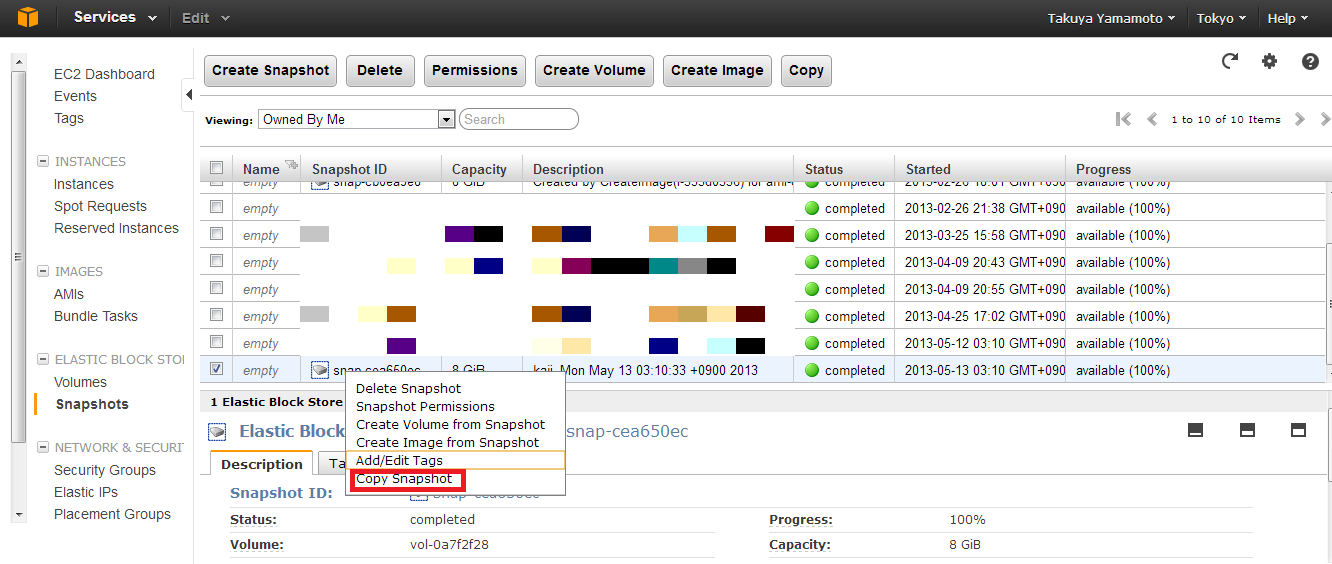Screen dimensions: 1332x564
Task: Maximize the details pane
Action: pos(1299,430)
